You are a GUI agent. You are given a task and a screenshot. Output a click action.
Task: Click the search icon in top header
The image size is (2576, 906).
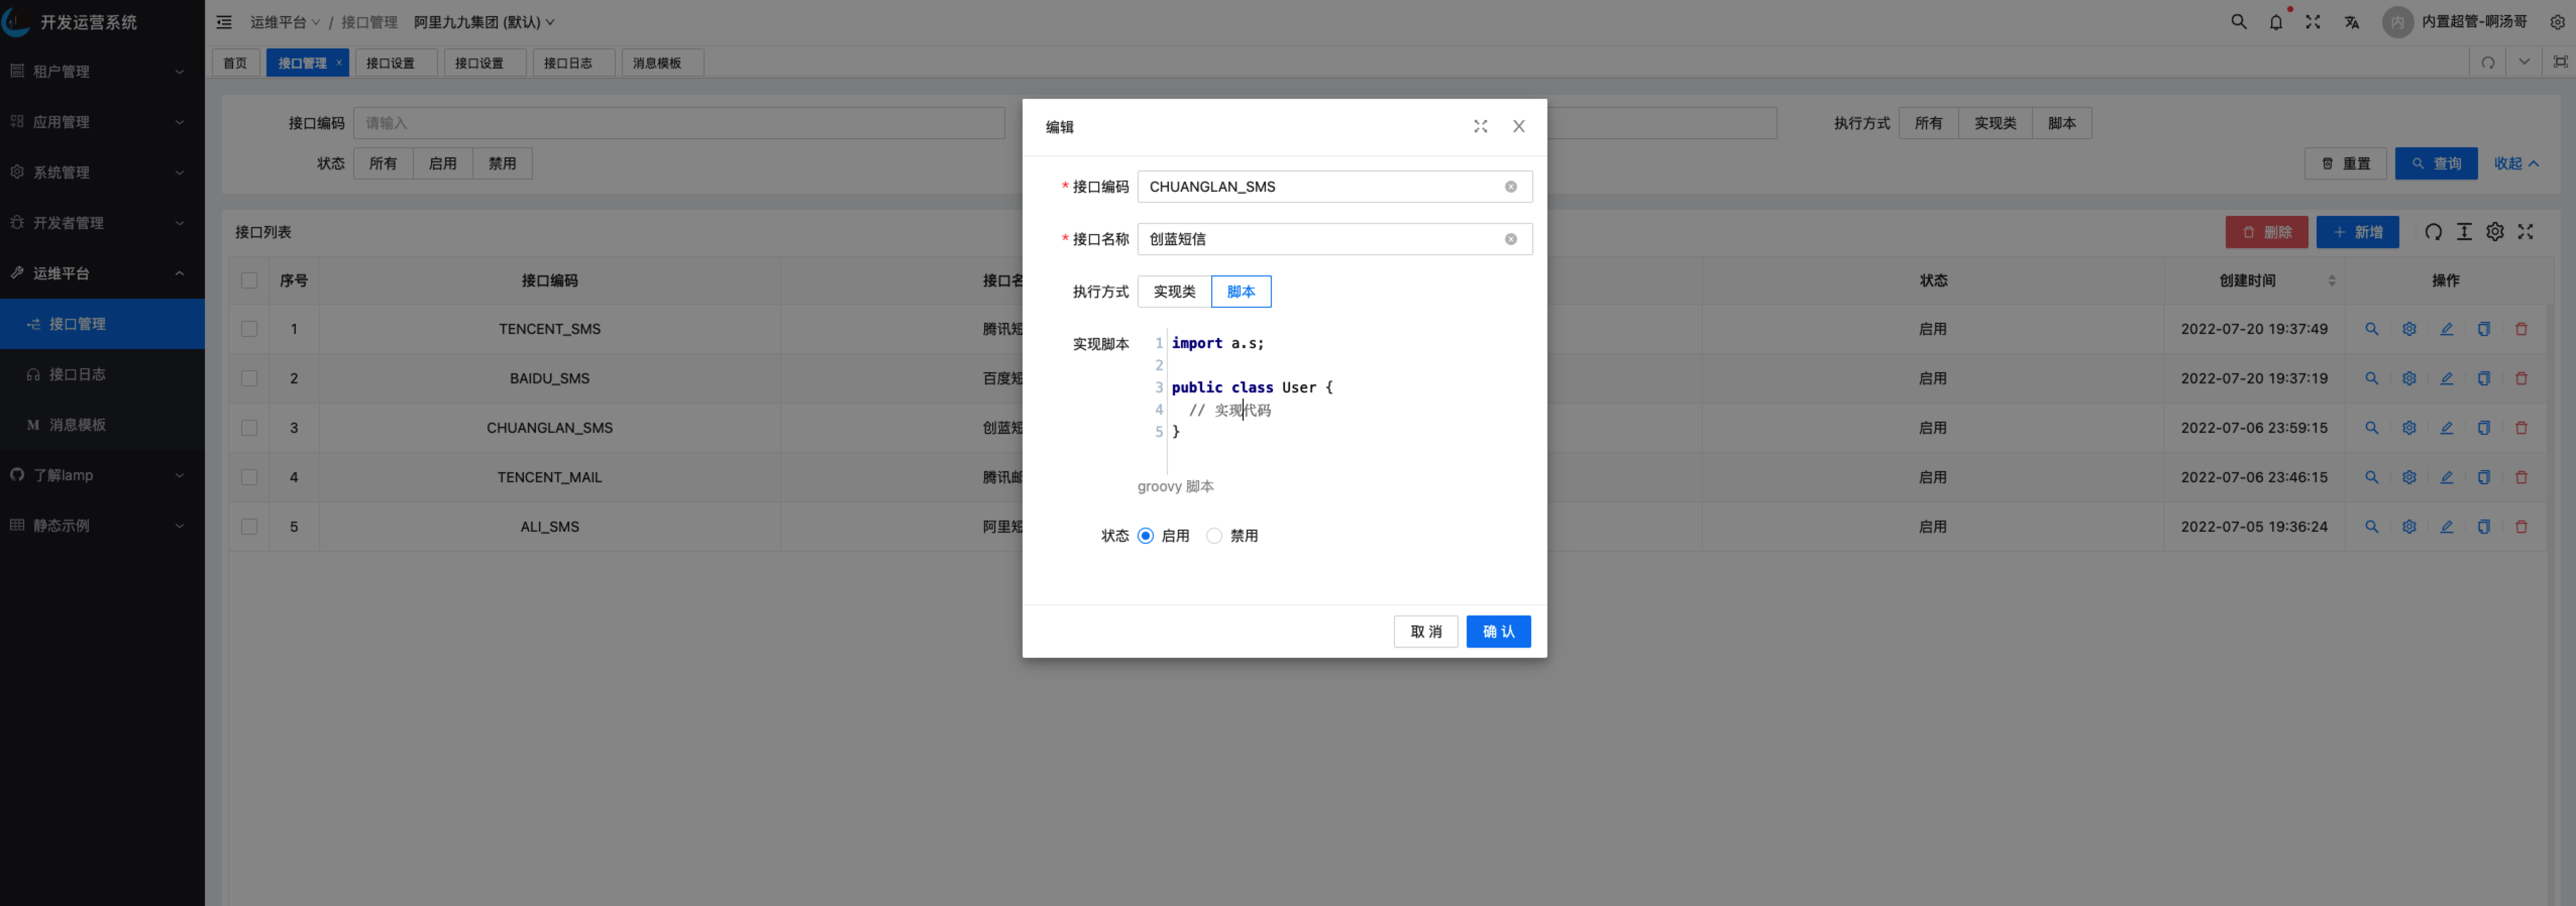2238,22
